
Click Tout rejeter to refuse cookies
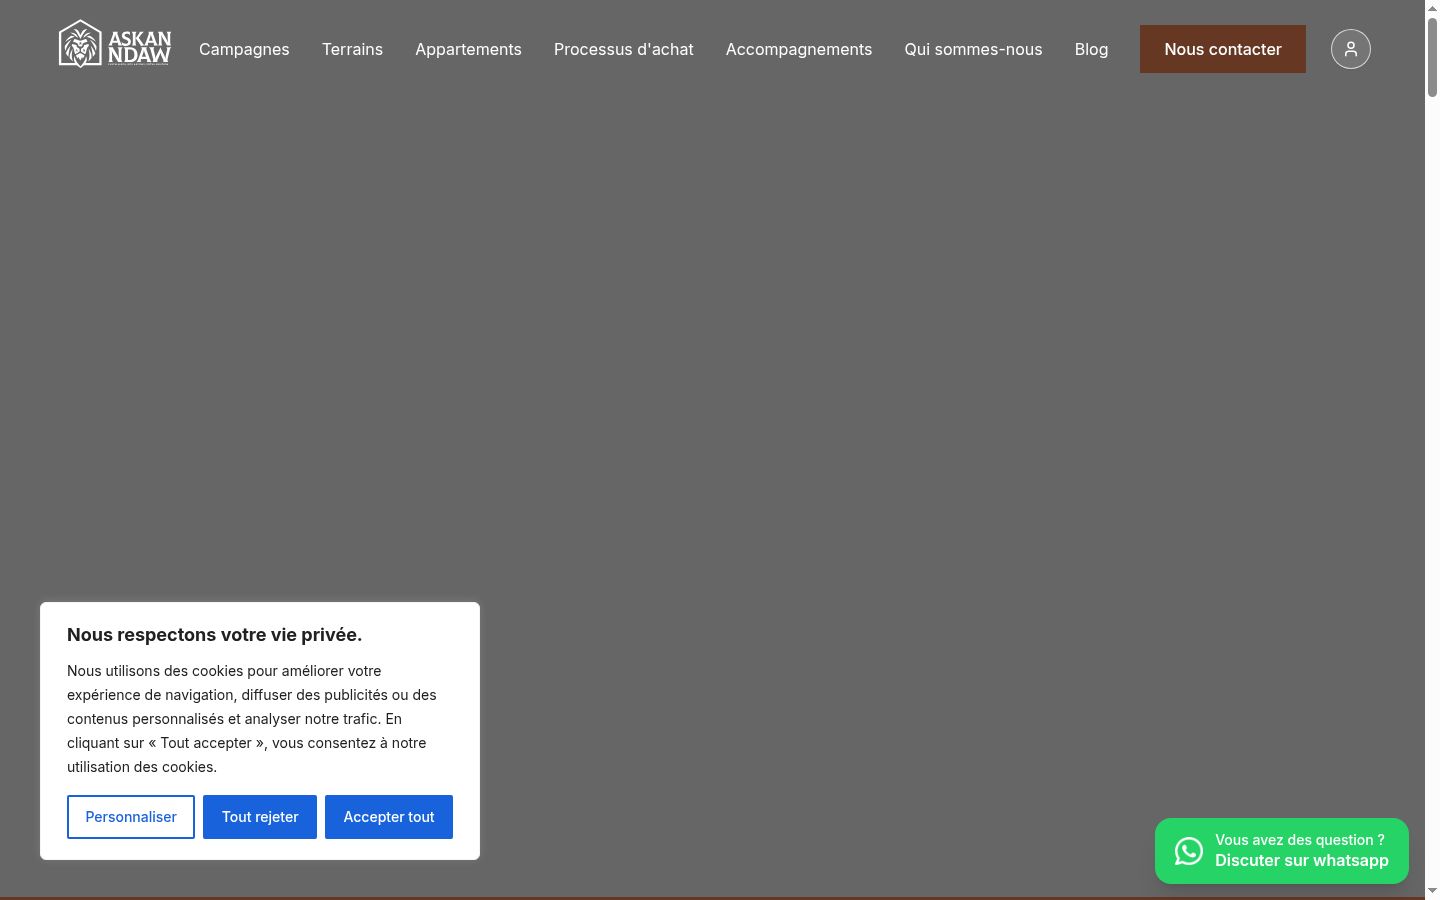point(260,817)
